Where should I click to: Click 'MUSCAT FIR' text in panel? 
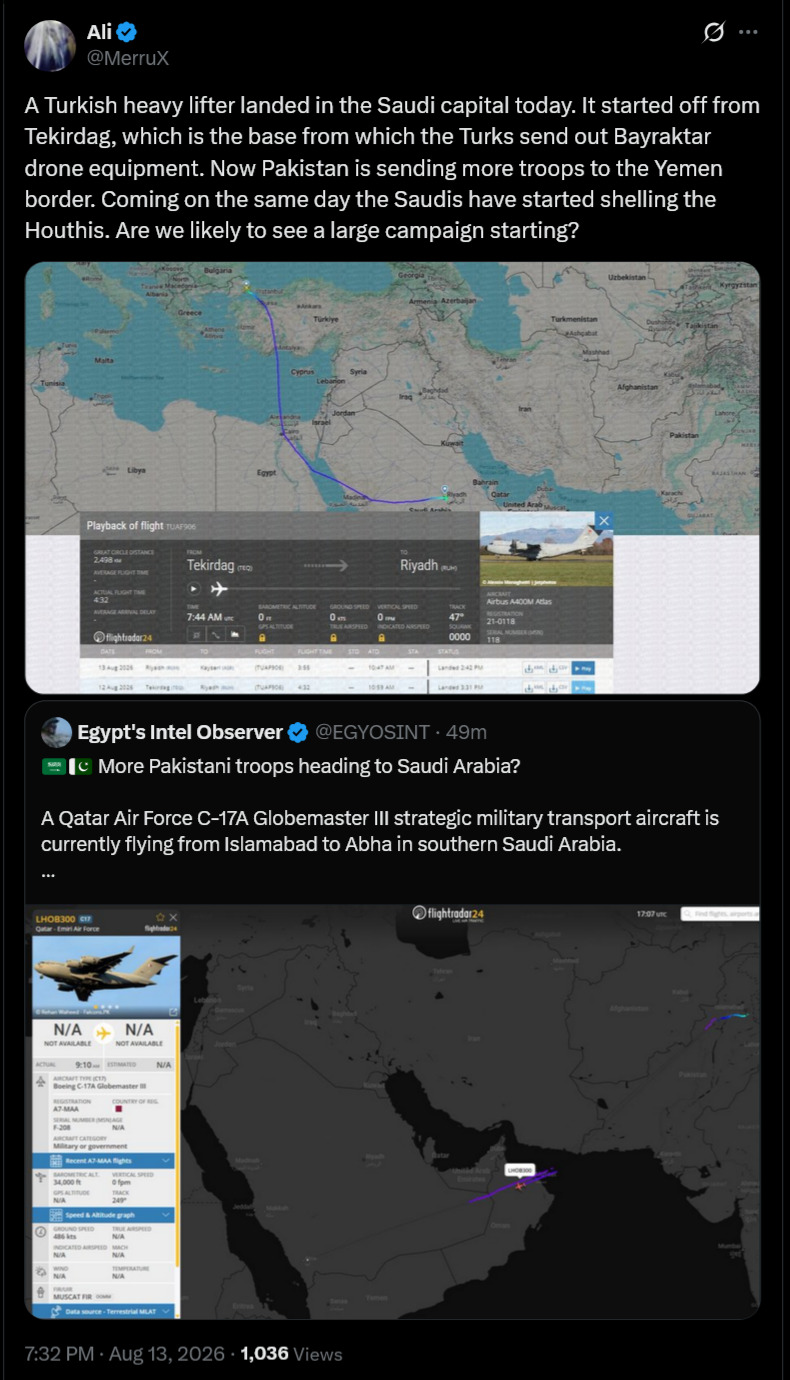tap(72, 1295)
